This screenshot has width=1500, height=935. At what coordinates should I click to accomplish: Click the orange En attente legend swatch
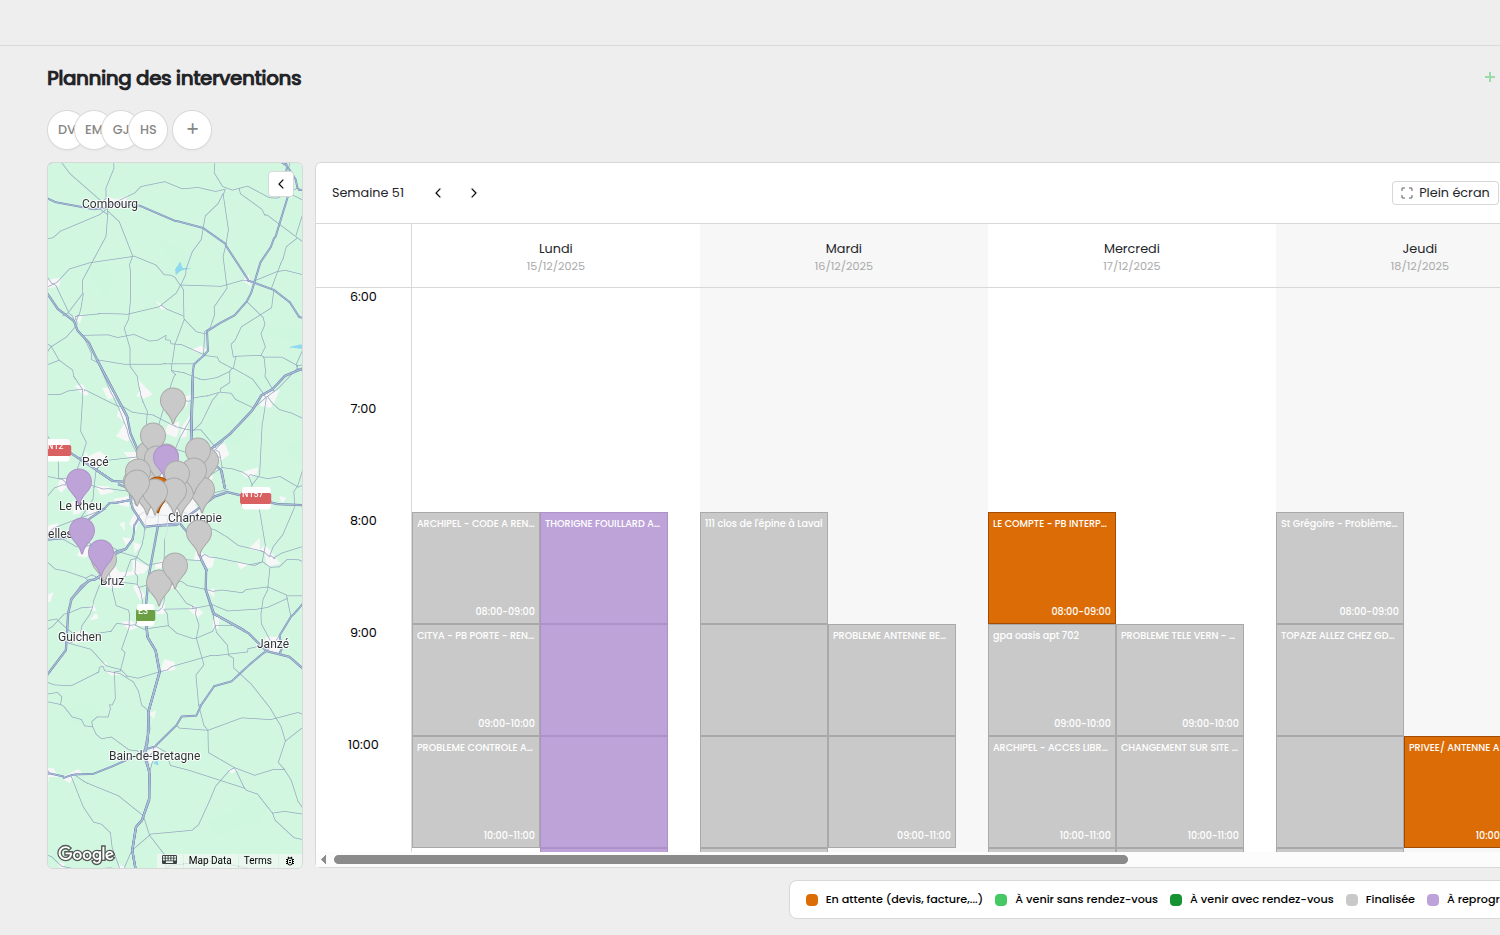click(812, 900)
